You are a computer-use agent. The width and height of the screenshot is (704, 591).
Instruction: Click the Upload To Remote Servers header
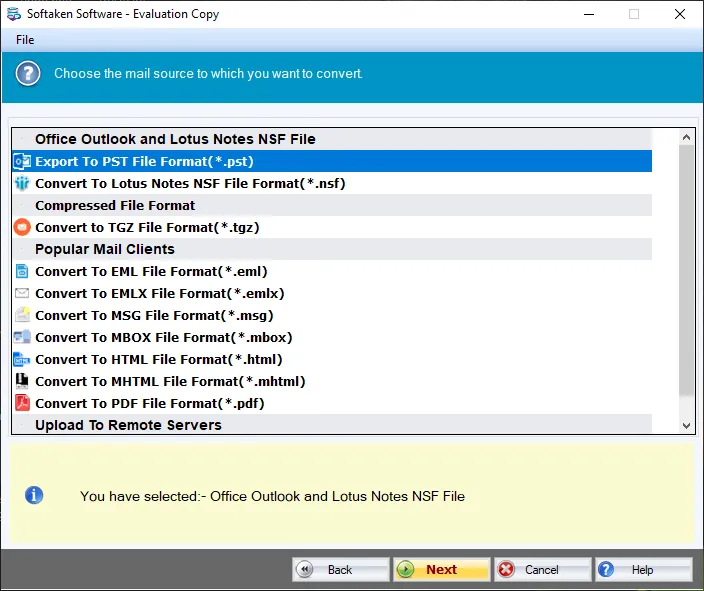pos(332,424)
